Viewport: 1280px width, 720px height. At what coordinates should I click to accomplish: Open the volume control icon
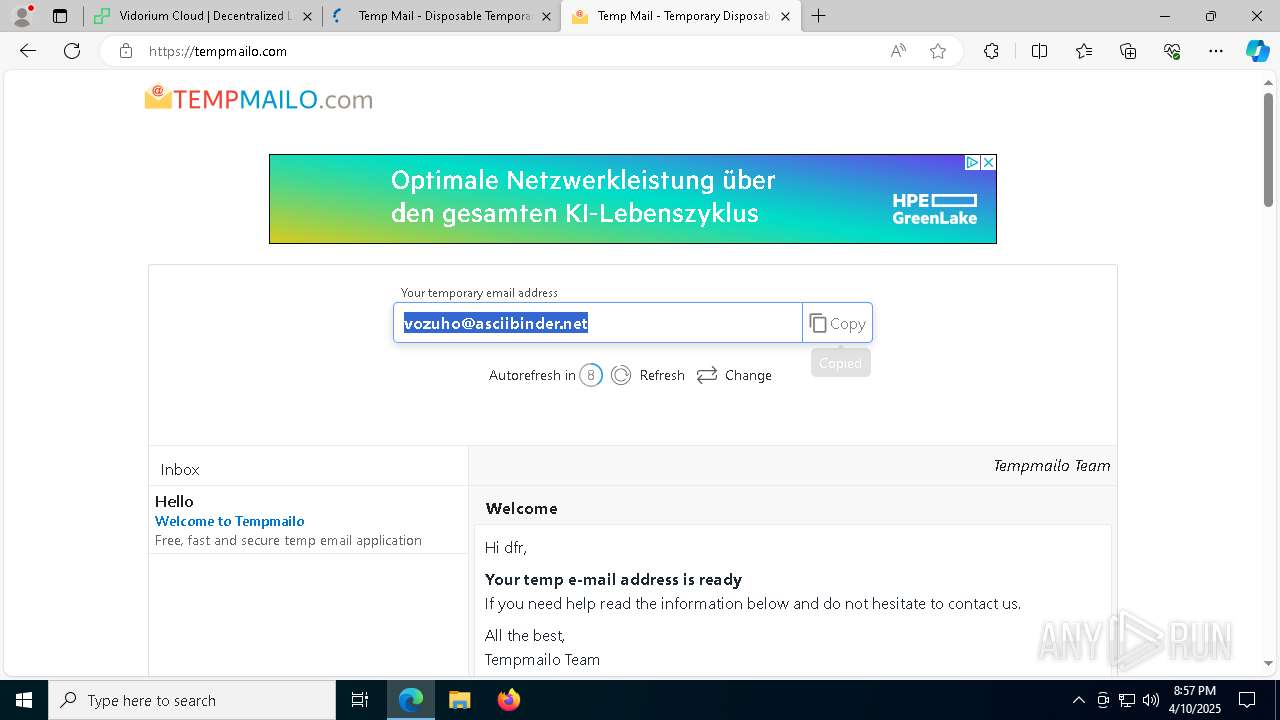pos(1151,700)
